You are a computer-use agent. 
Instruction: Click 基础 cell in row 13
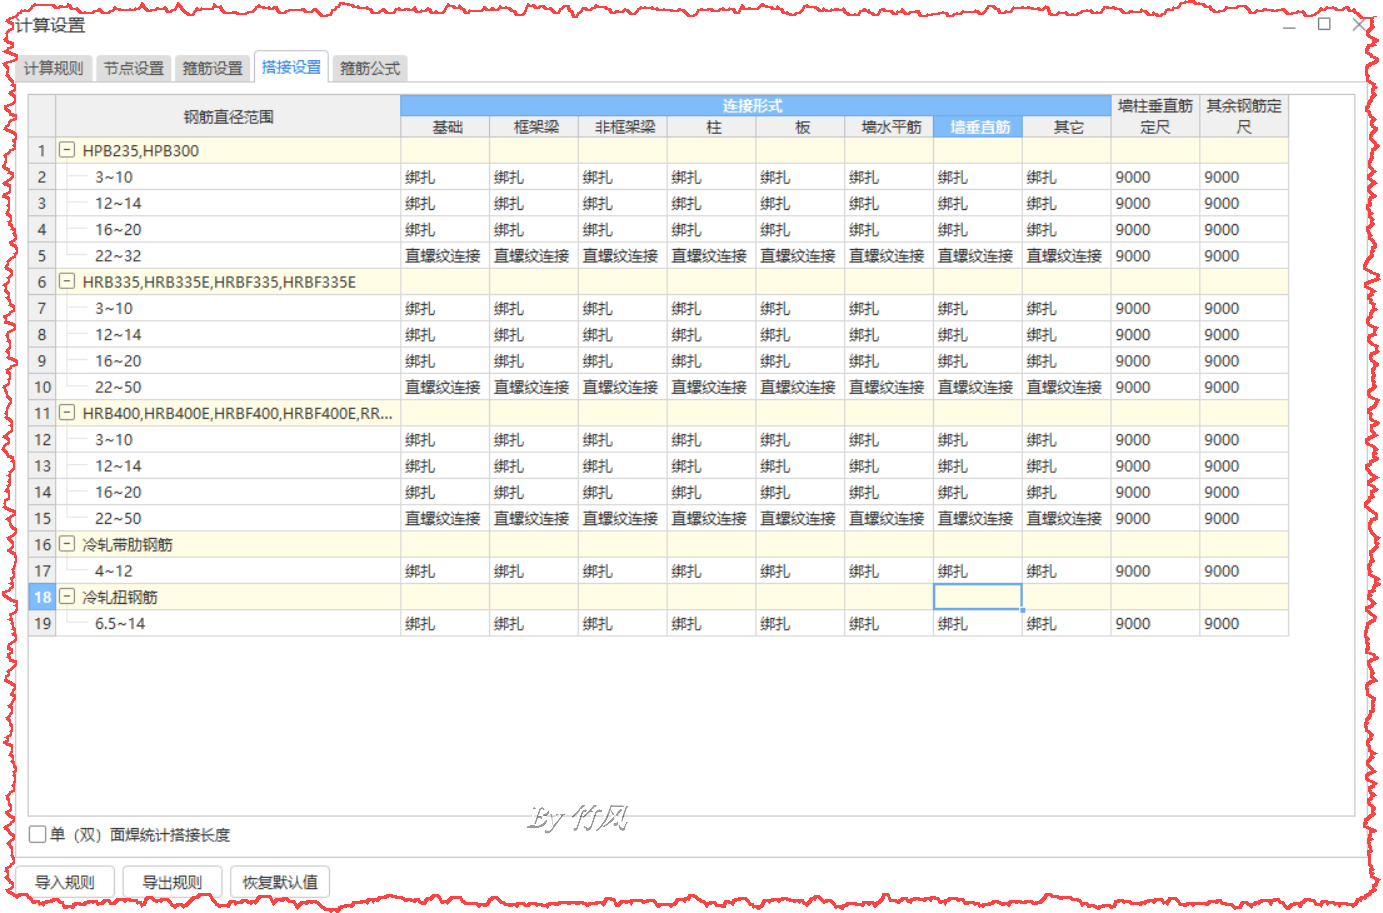click(x=445, y=466)
